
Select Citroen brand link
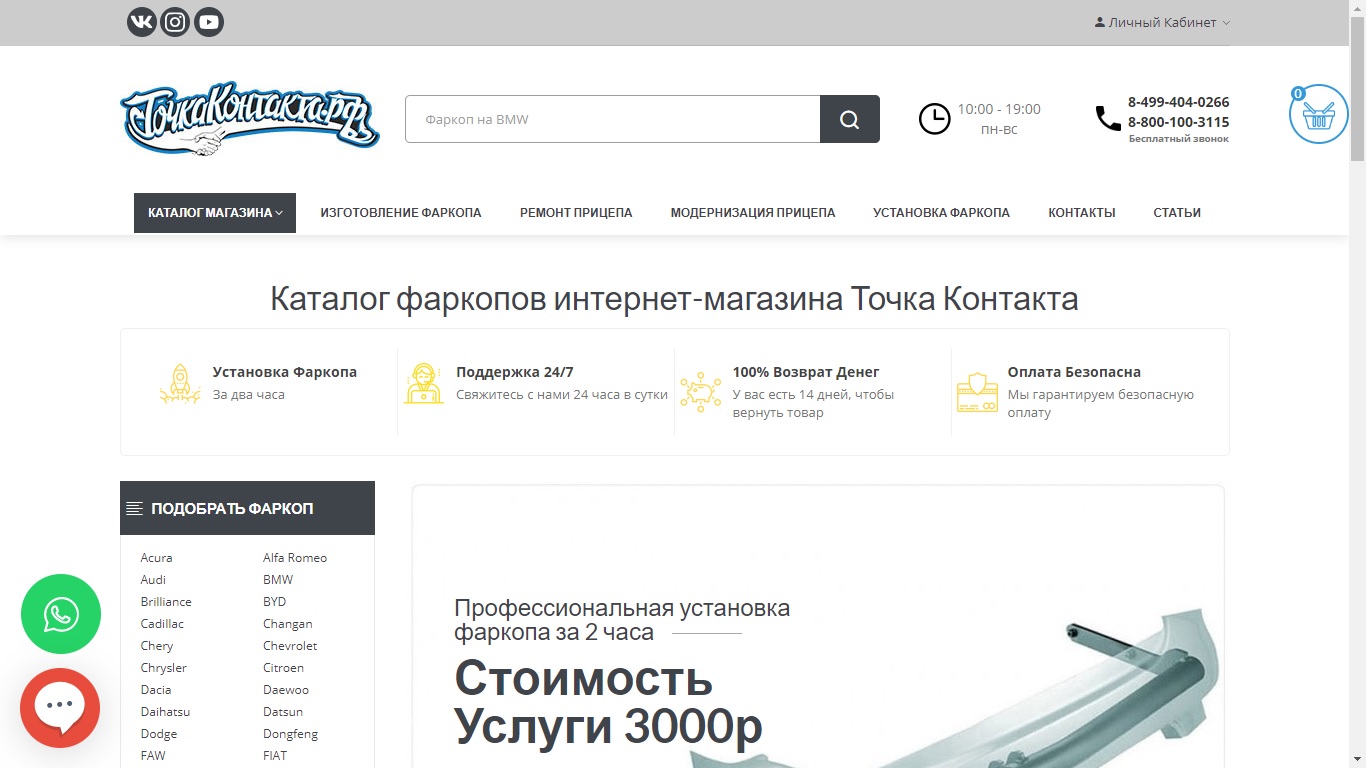click(284, 668)
